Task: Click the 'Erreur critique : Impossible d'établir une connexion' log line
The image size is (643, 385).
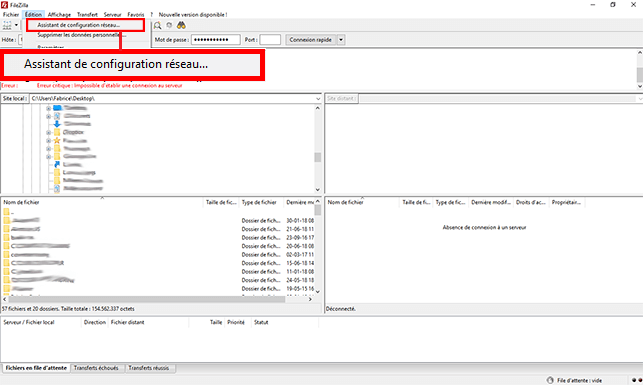Action: (x=109, y=86)
